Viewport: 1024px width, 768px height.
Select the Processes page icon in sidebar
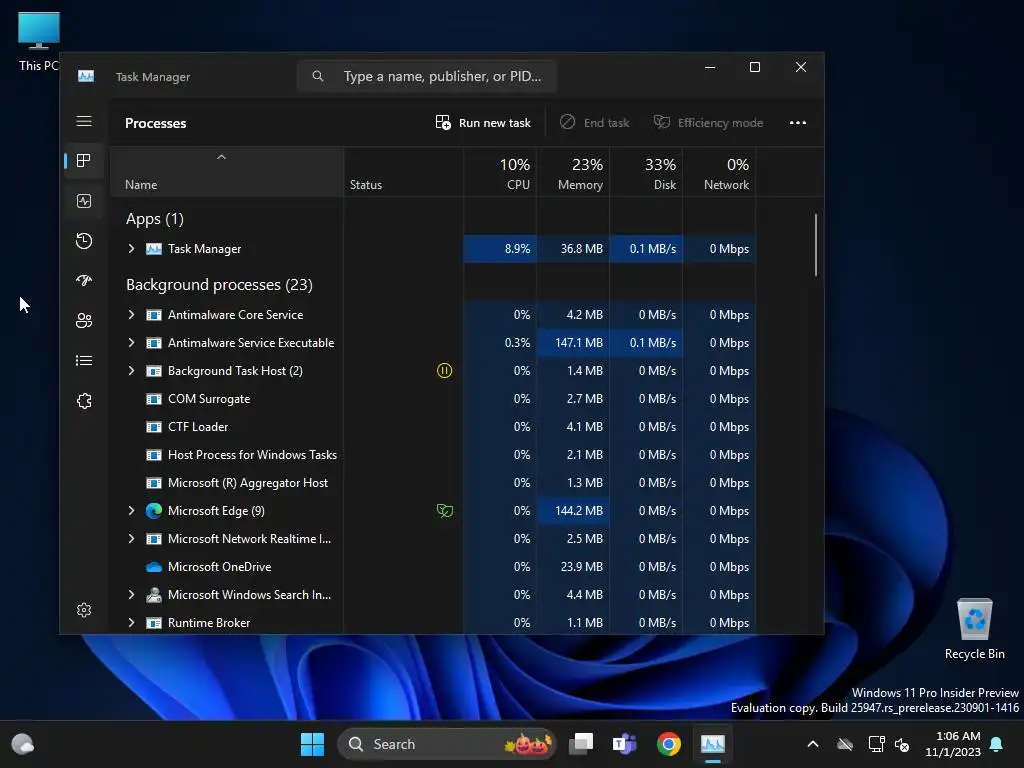pos(84,161)
